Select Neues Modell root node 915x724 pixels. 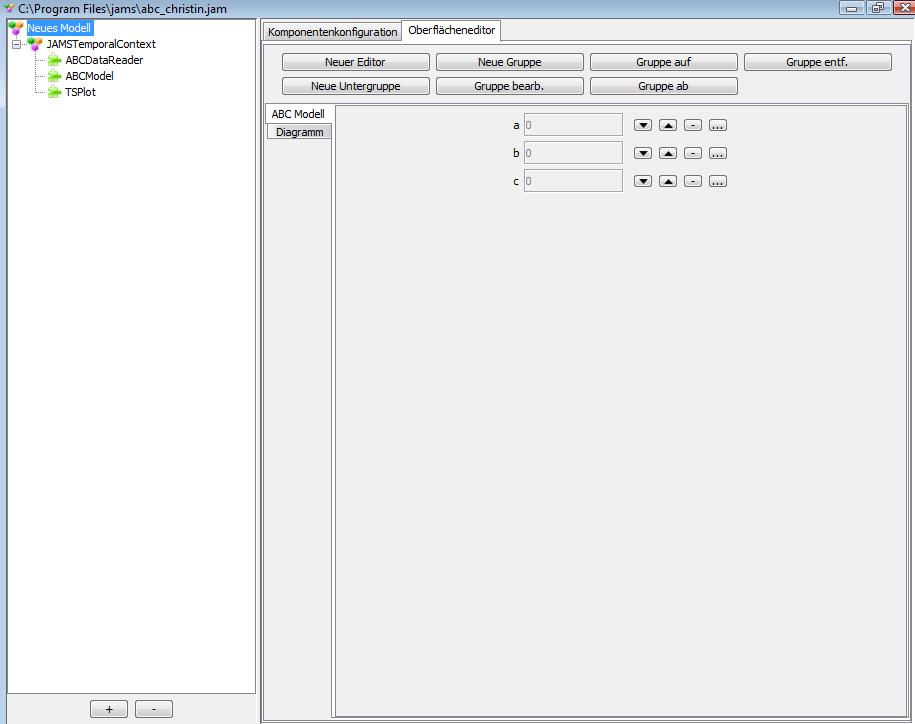[59, 28]
